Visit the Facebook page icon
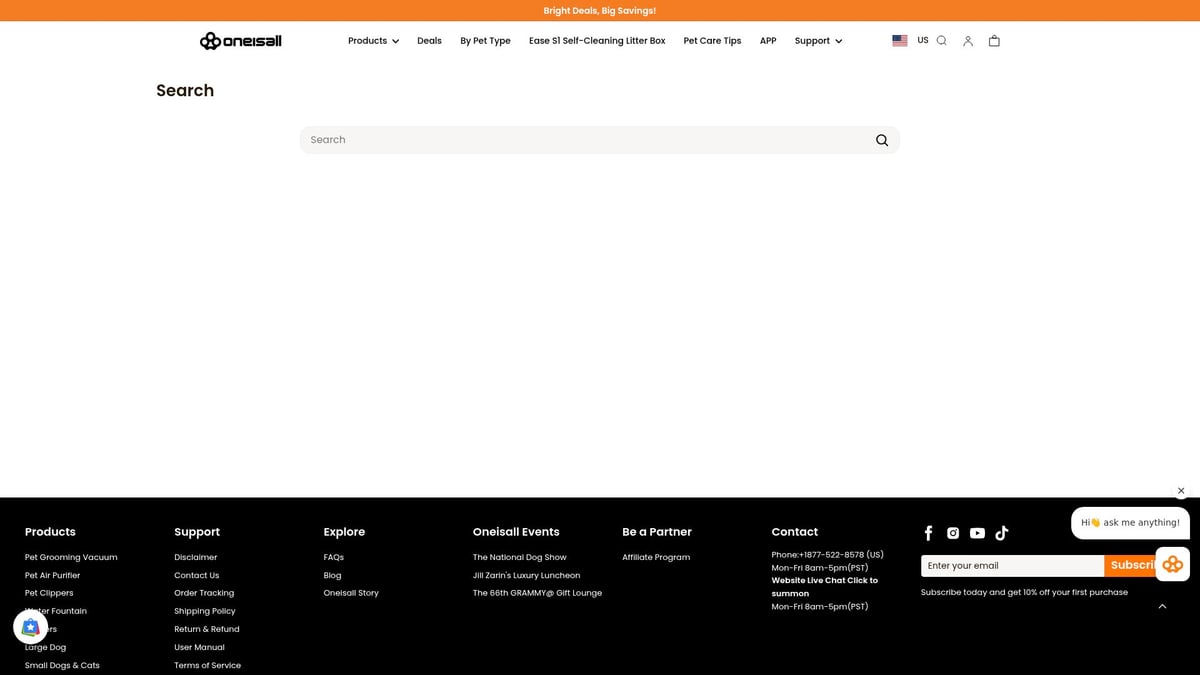This screenshot has height=675, width=1200. click(x=928, y=533)
